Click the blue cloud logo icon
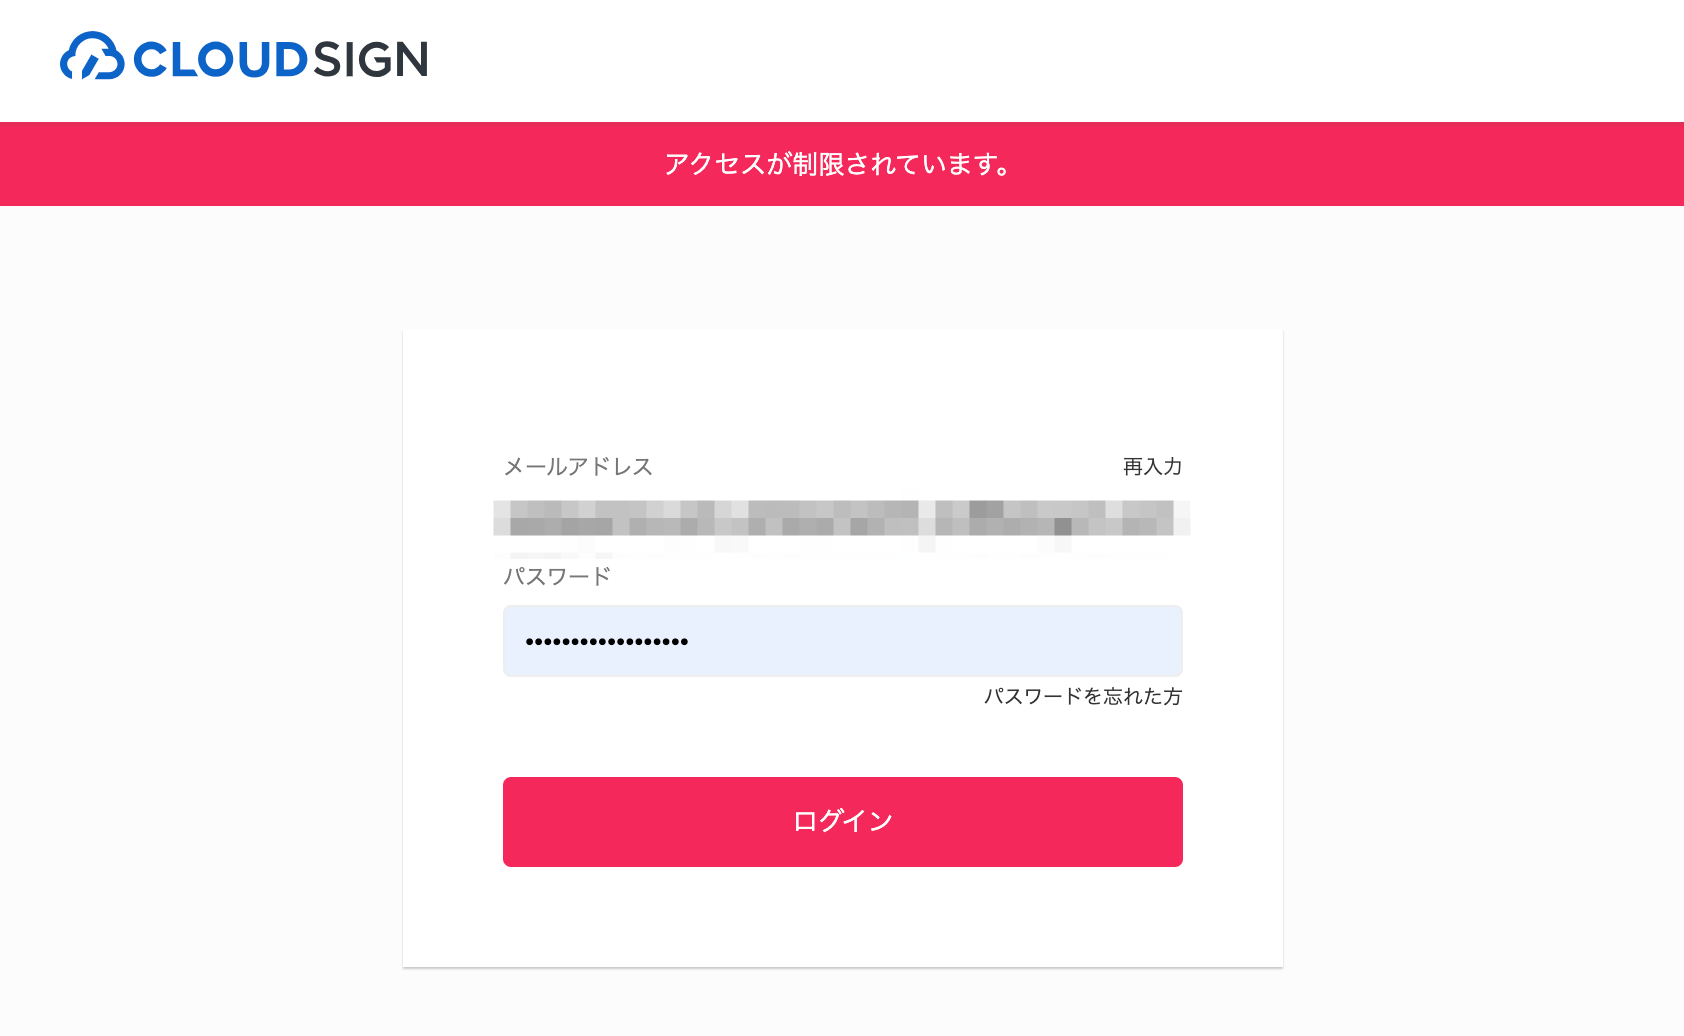The width and height of the screenshot is (1684, 1036). pyautogui.click(x=92, y=56)
